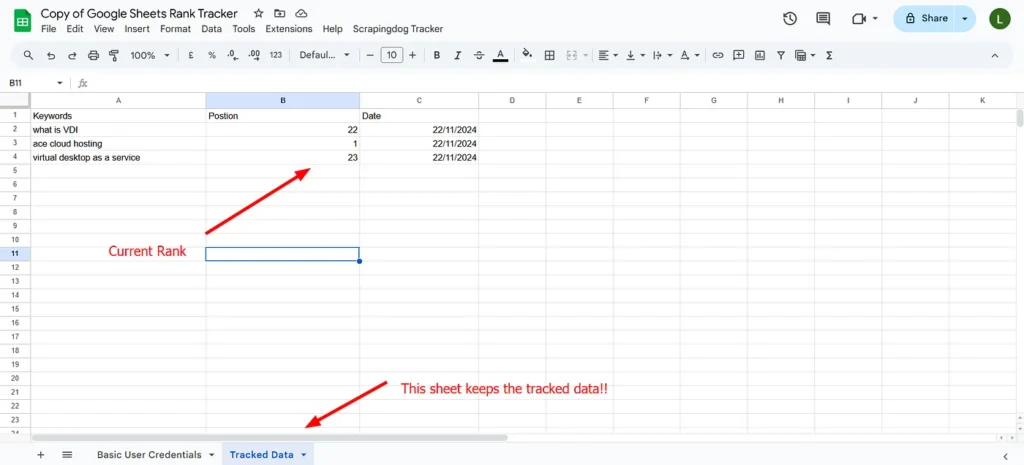Select column C header

[x=419, y=101]
